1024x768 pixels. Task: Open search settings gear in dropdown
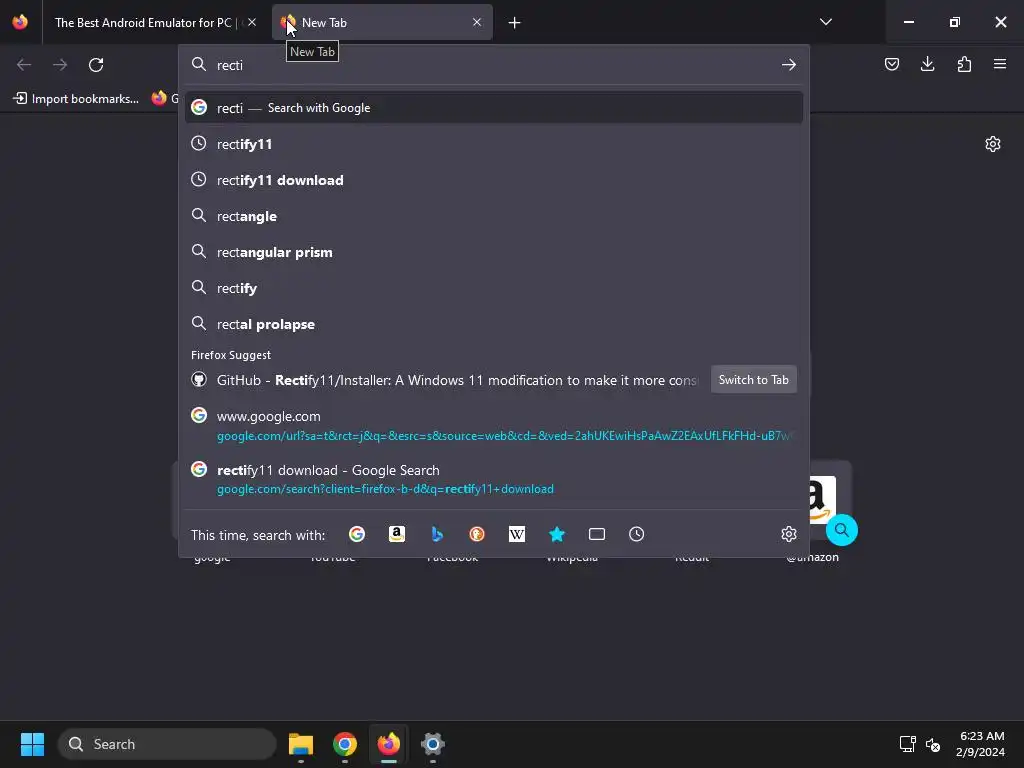click(x=789, y=534)
